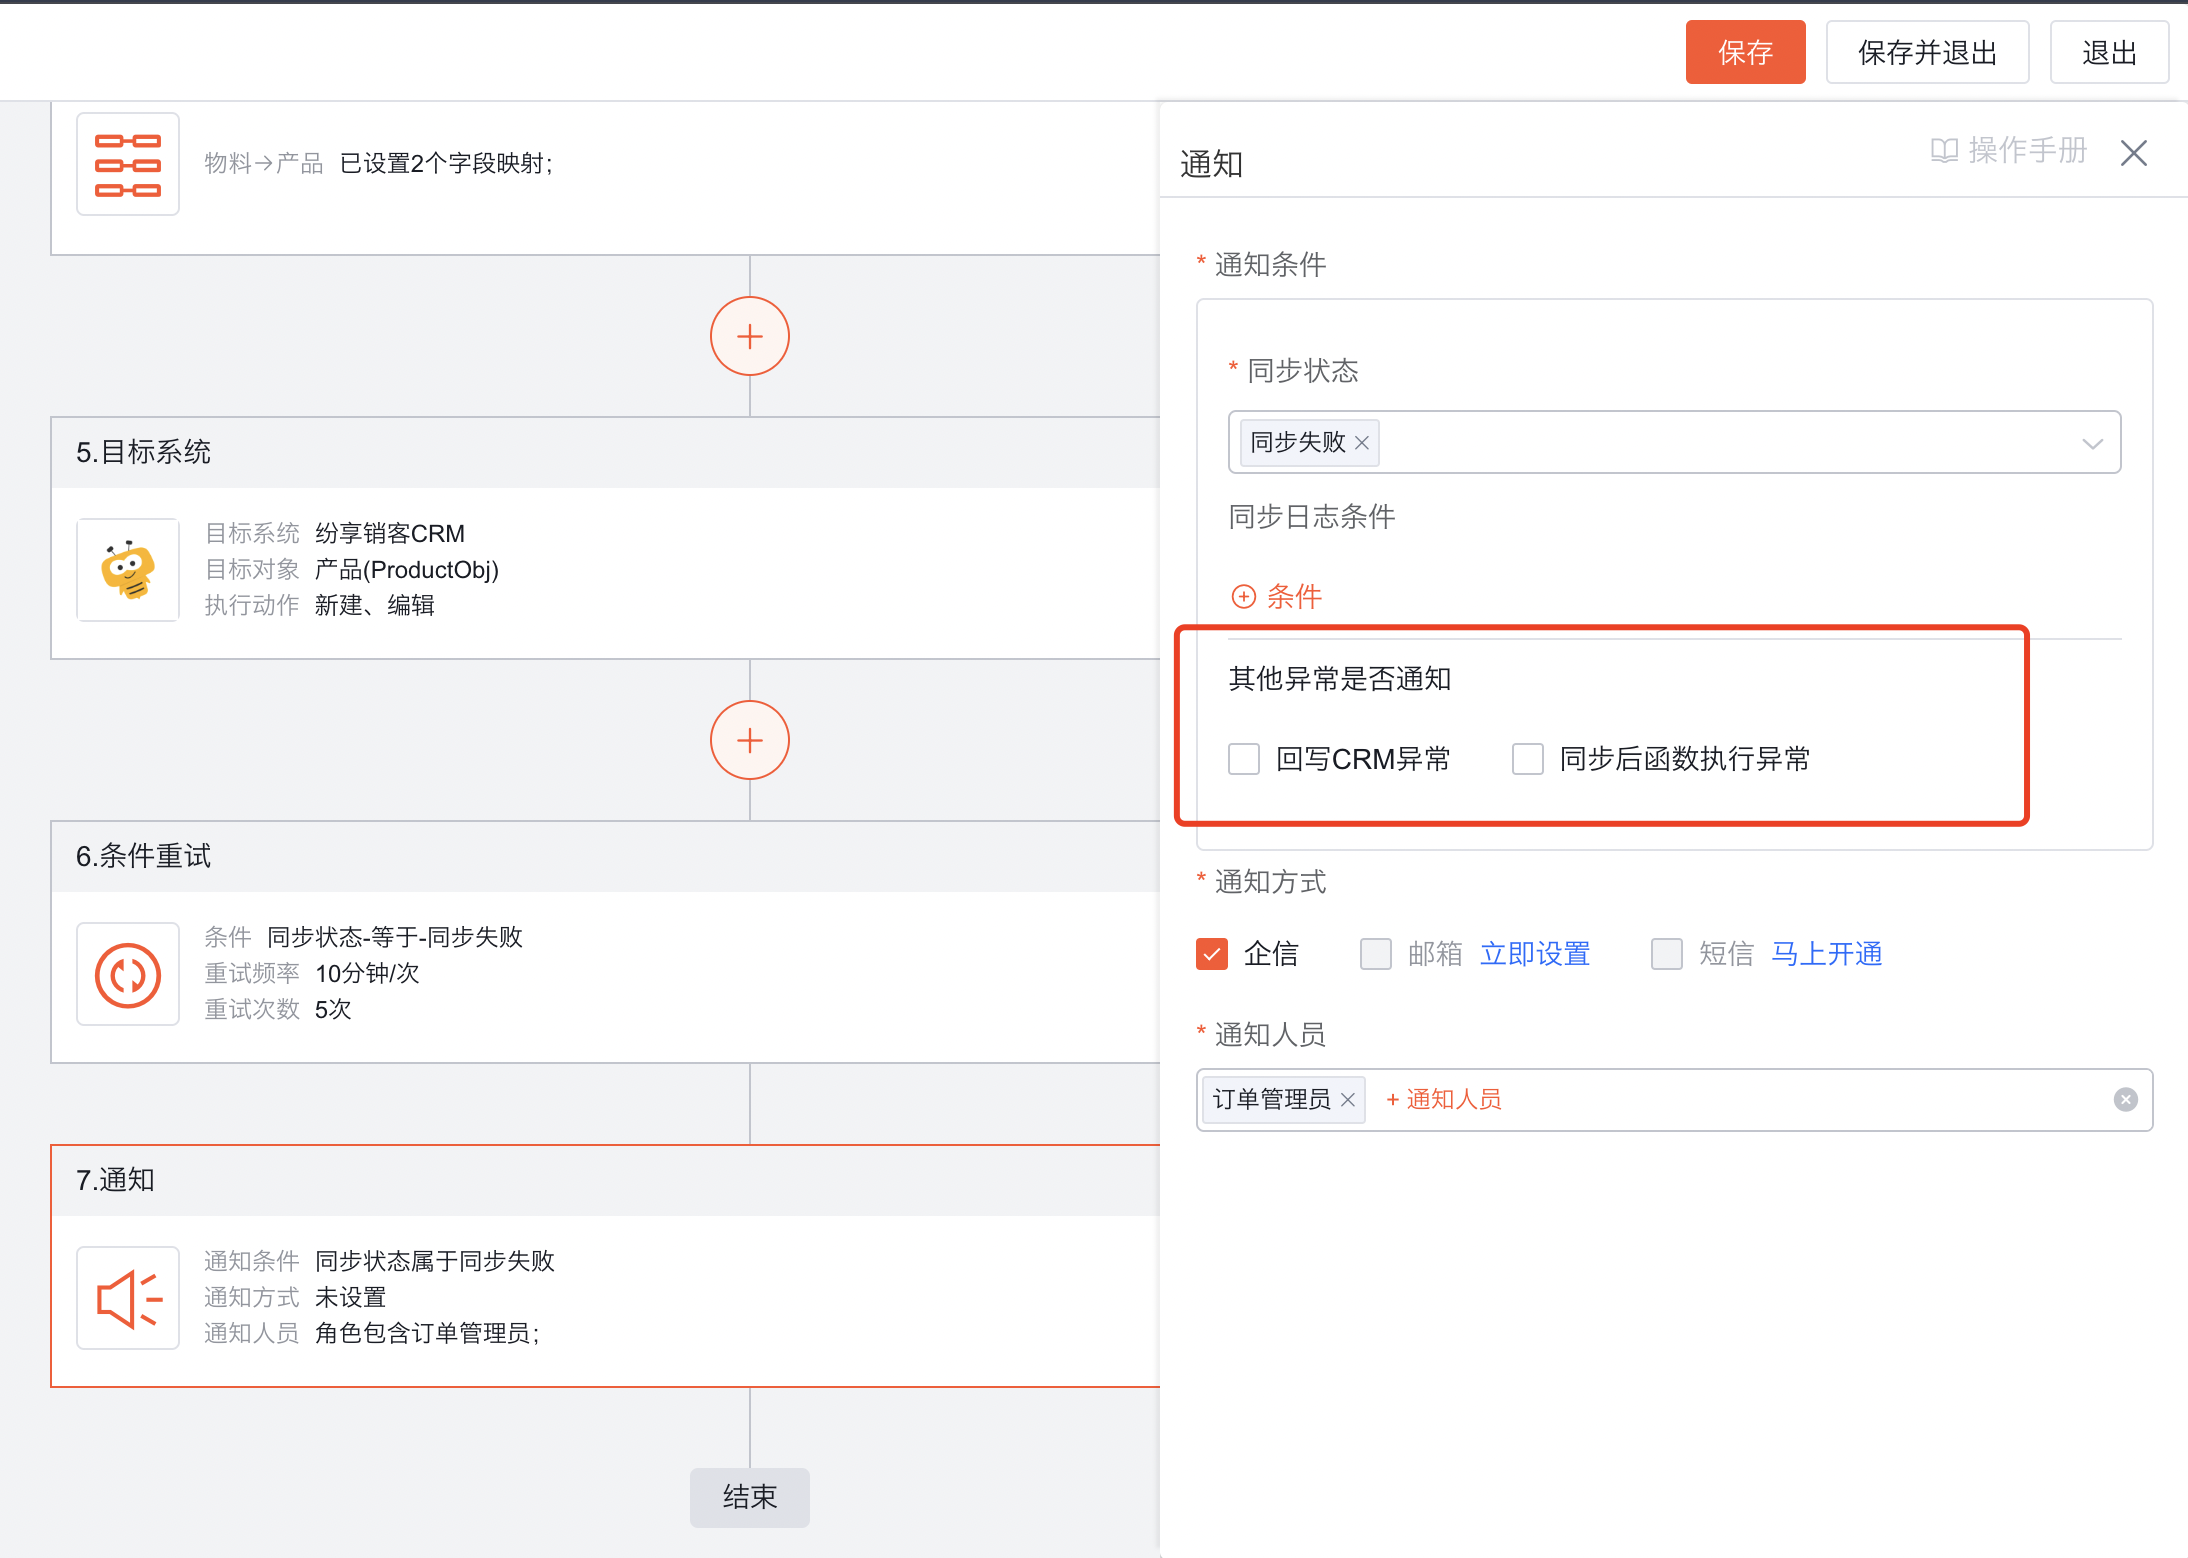Image resolution: width=2188 pixels, height=1558 pixels.
Task: Close the 通知 settings panel
Action: 2134,152
